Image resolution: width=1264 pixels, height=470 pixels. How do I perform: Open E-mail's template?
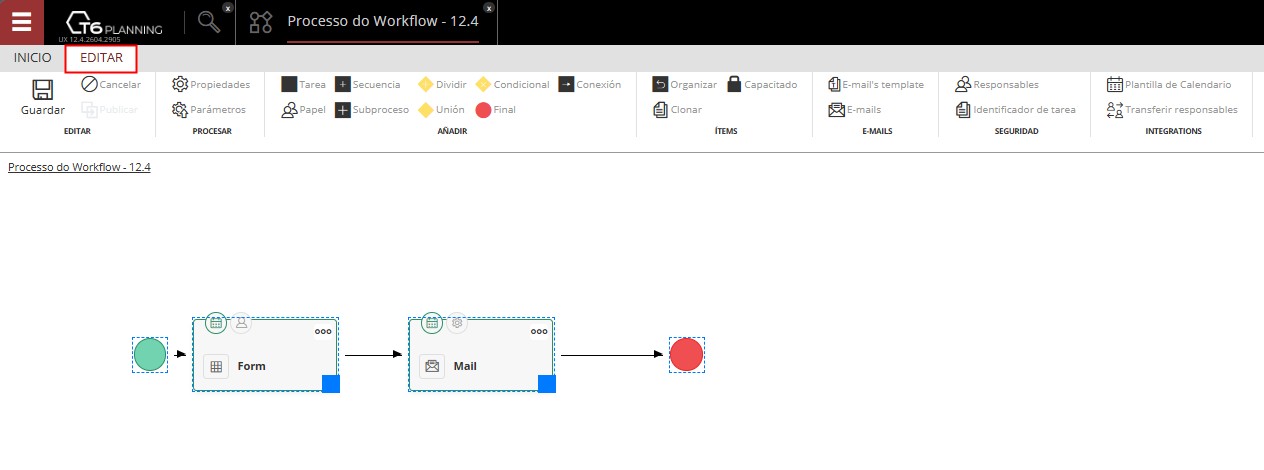877,85
